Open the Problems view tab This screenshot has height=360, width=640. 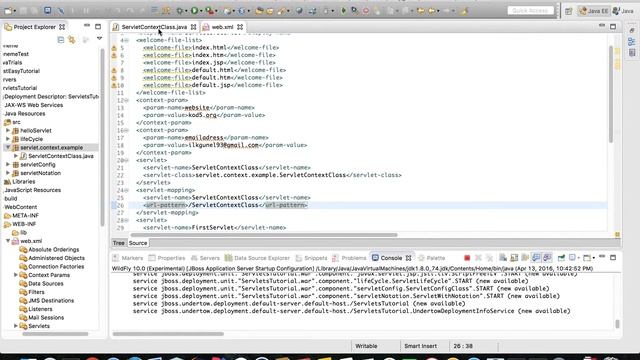tap(349, 258)
